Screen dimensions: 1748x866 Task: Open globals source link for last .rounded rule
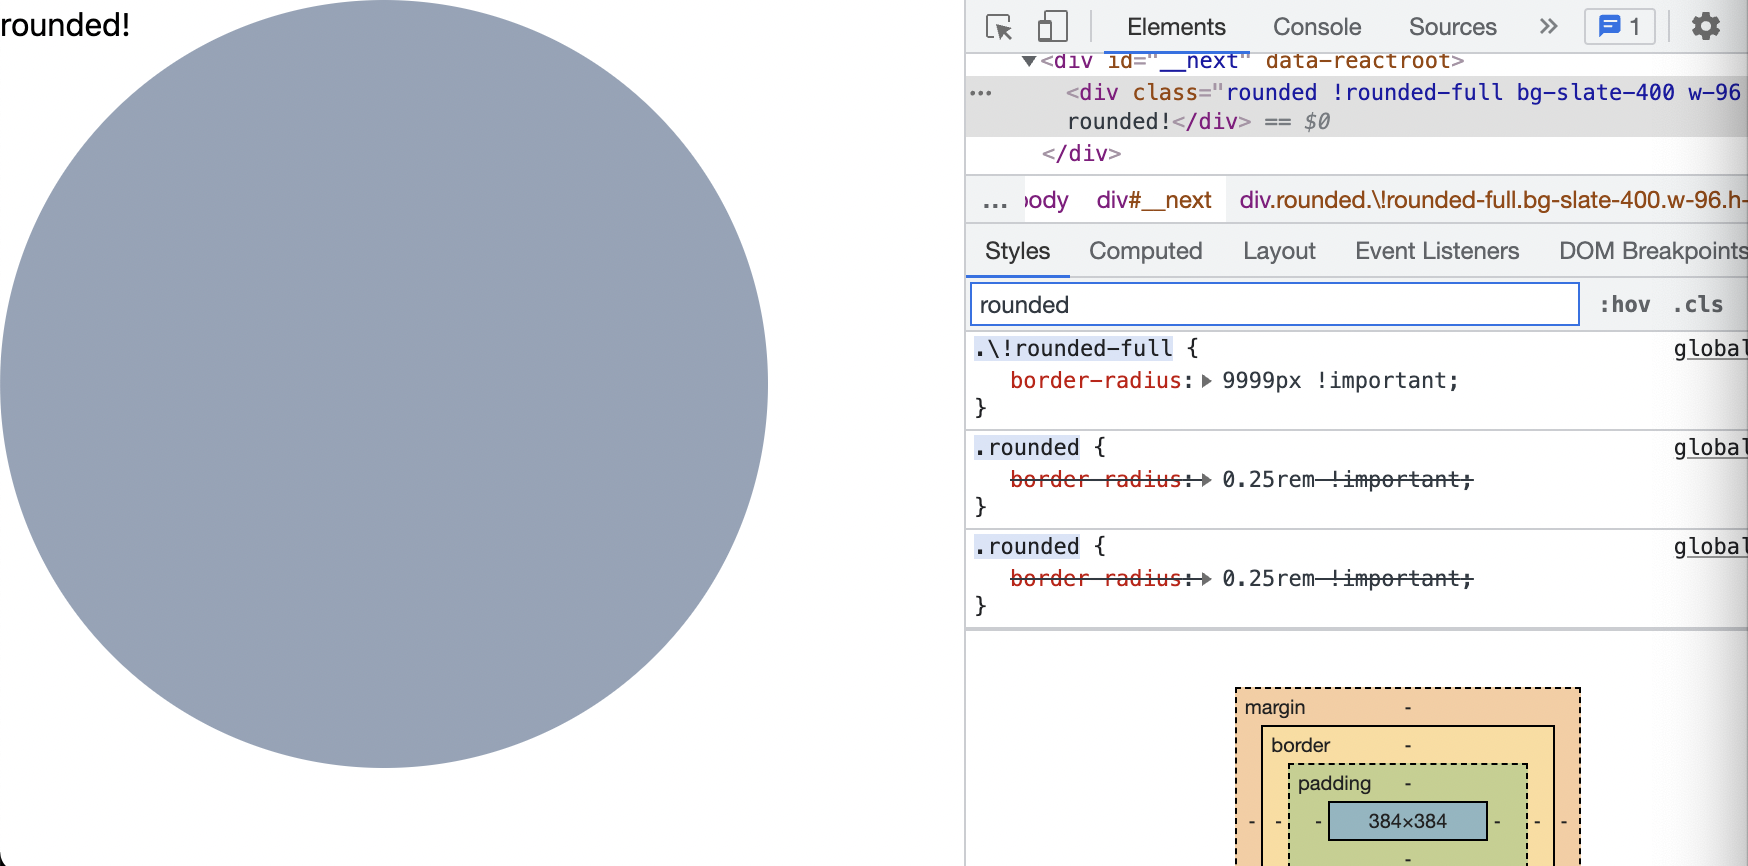(1711, 546)
